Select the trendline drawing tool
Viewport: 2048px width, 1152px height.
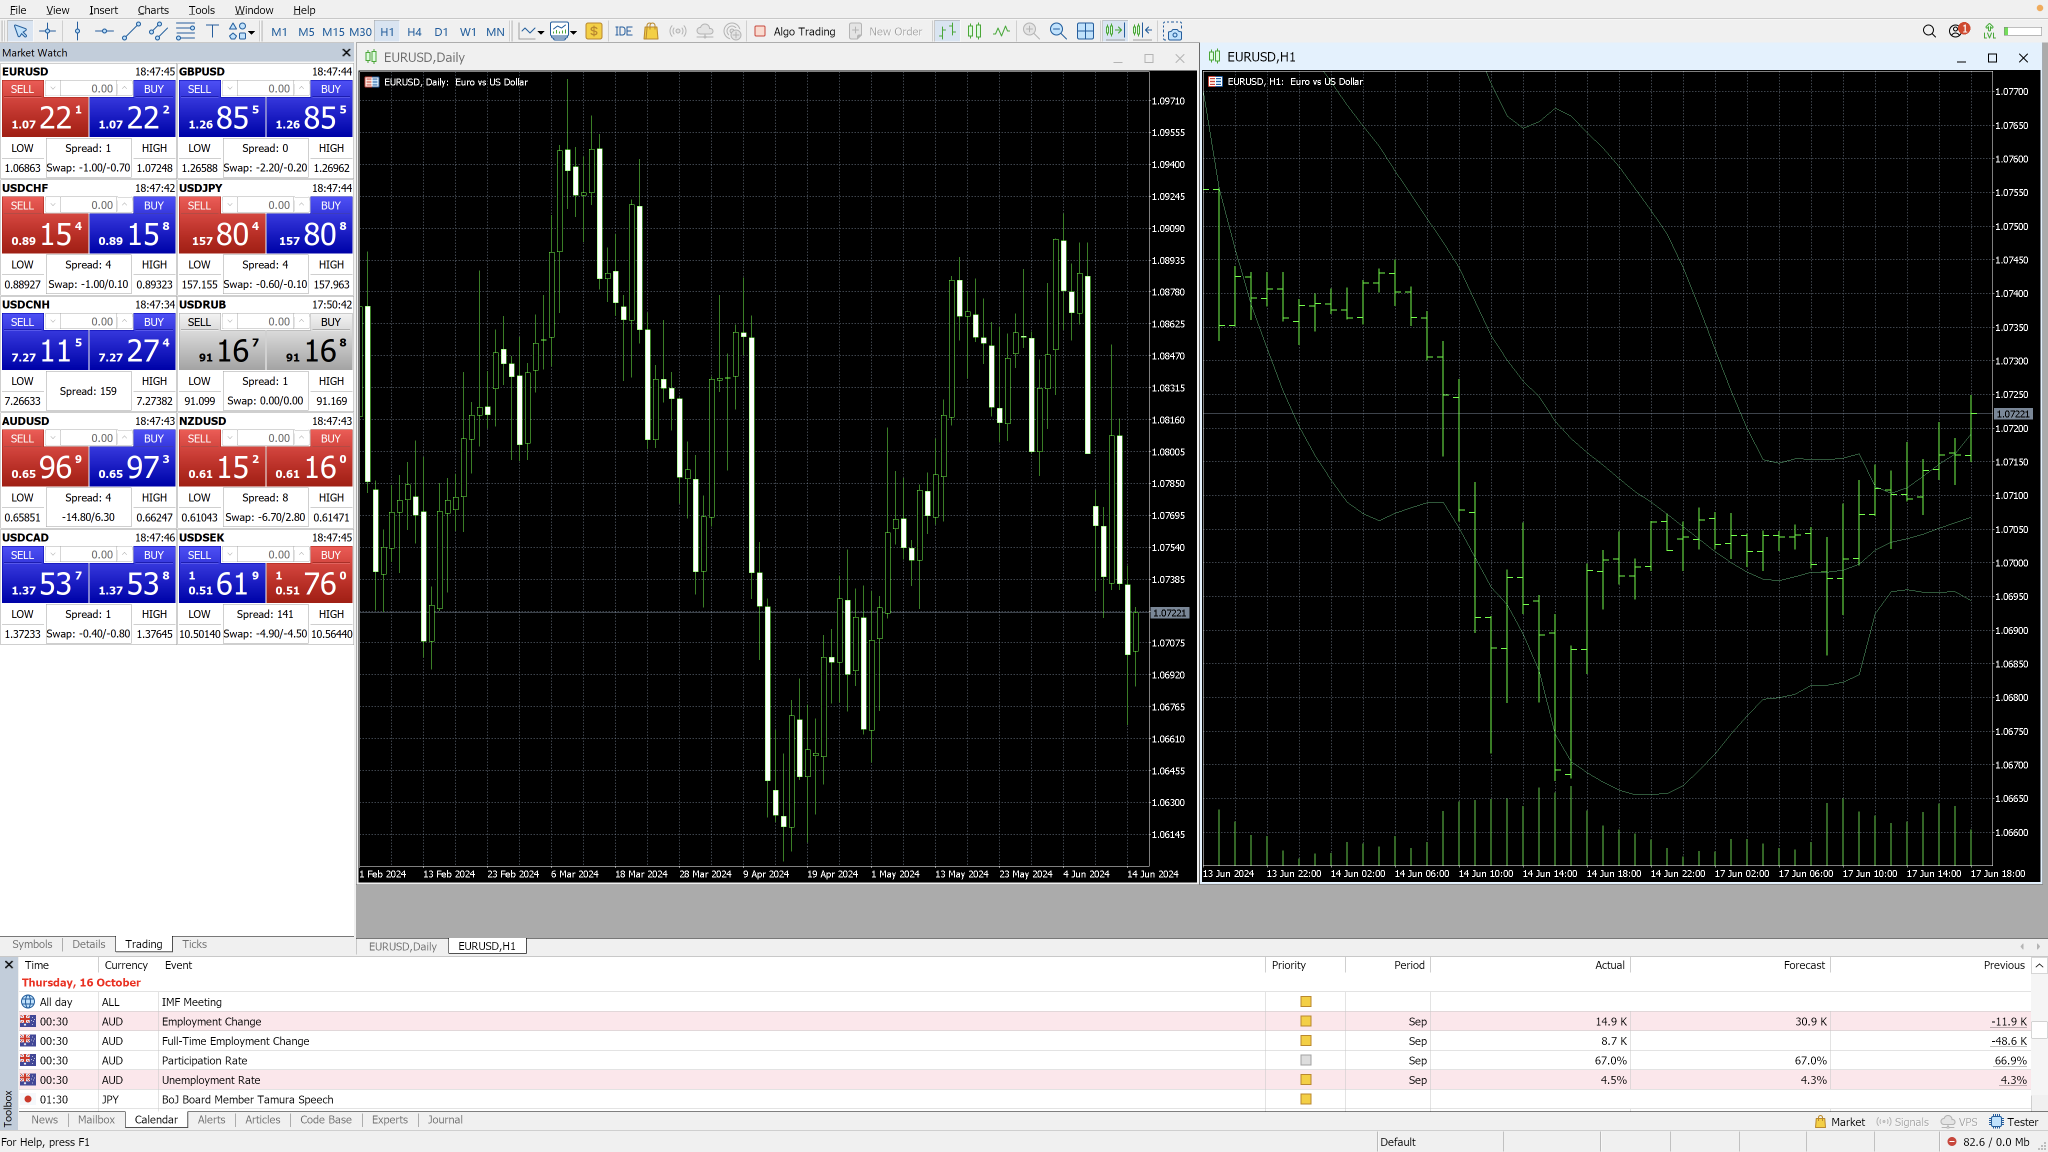click(131, 31)
